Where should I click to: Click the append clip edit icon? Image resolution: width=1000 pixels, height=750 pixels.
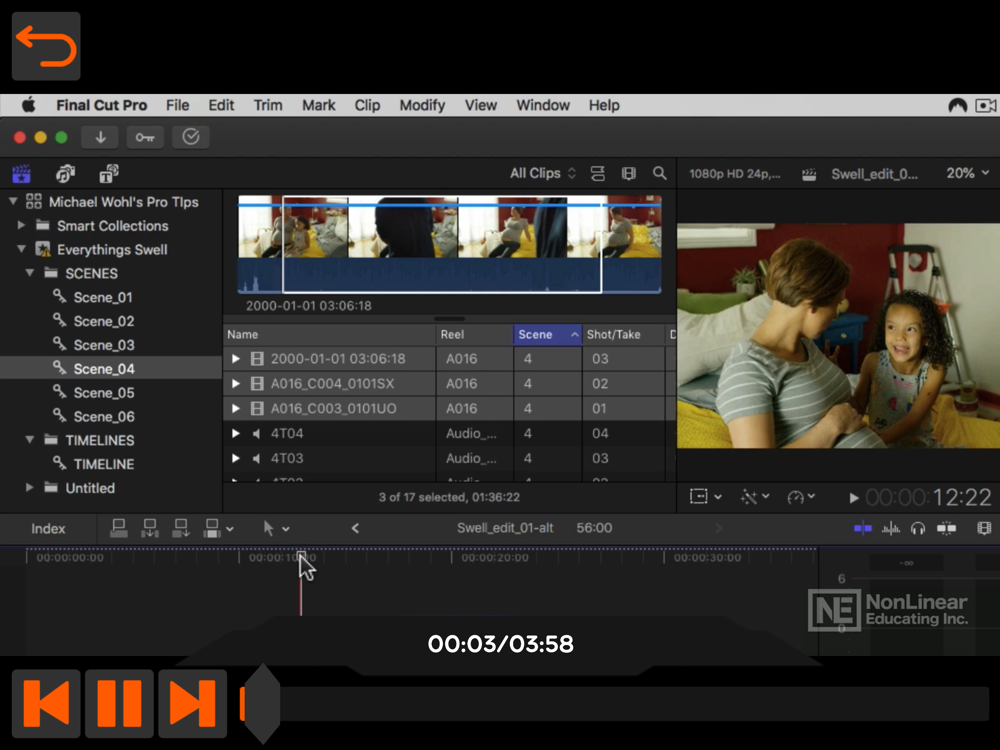point(181,528)
